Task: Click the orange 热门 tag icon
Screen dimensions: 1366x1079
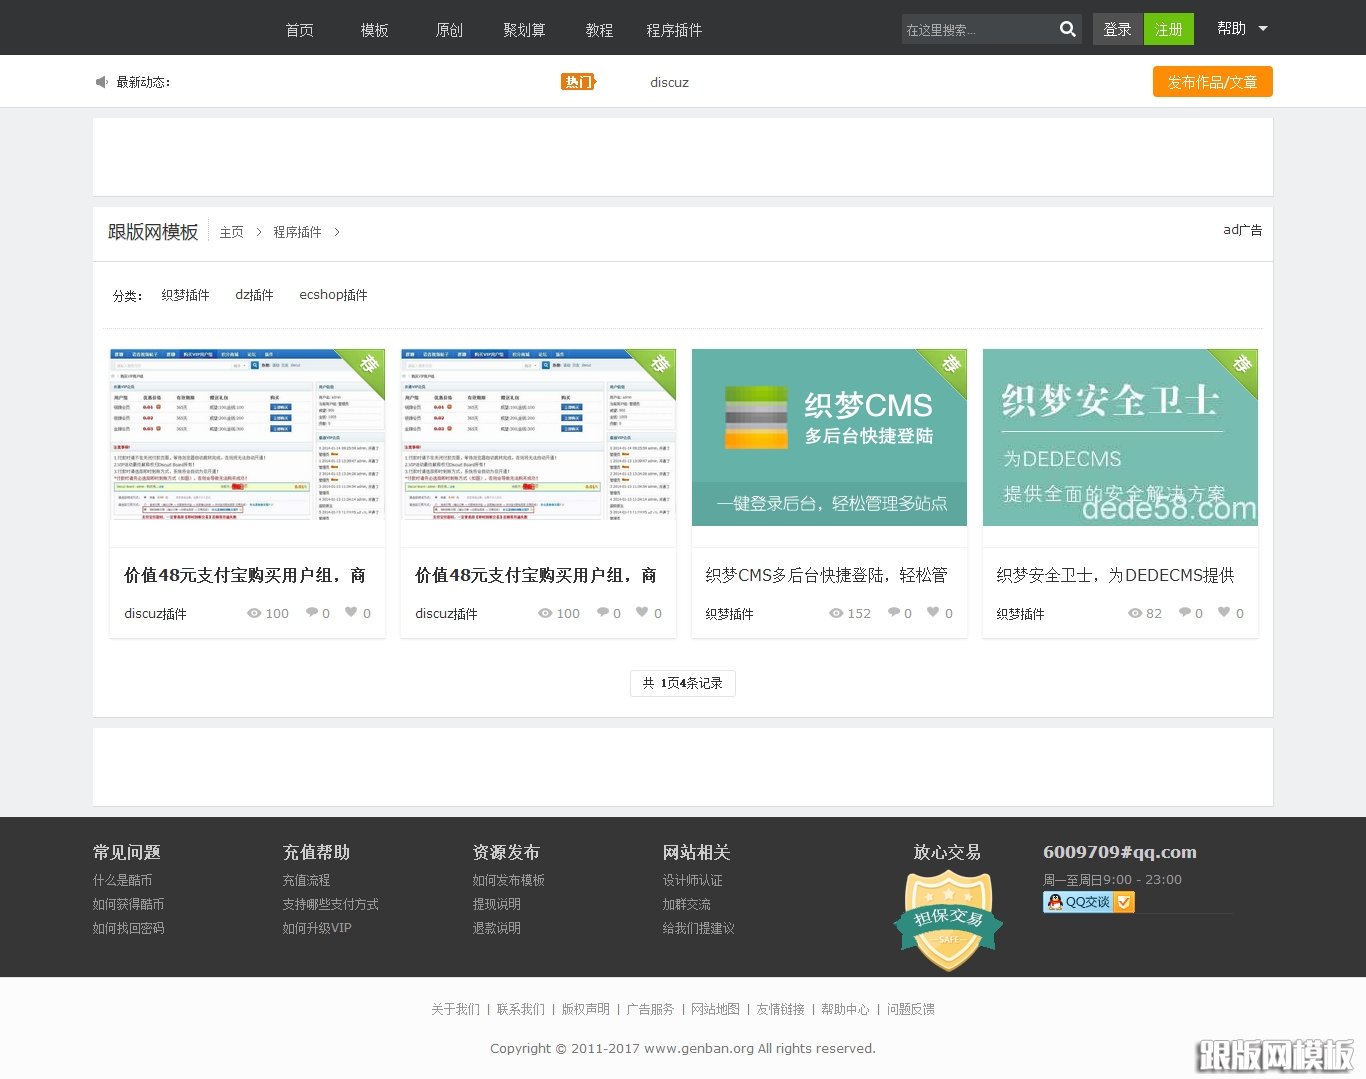Action: click(578, 82)
